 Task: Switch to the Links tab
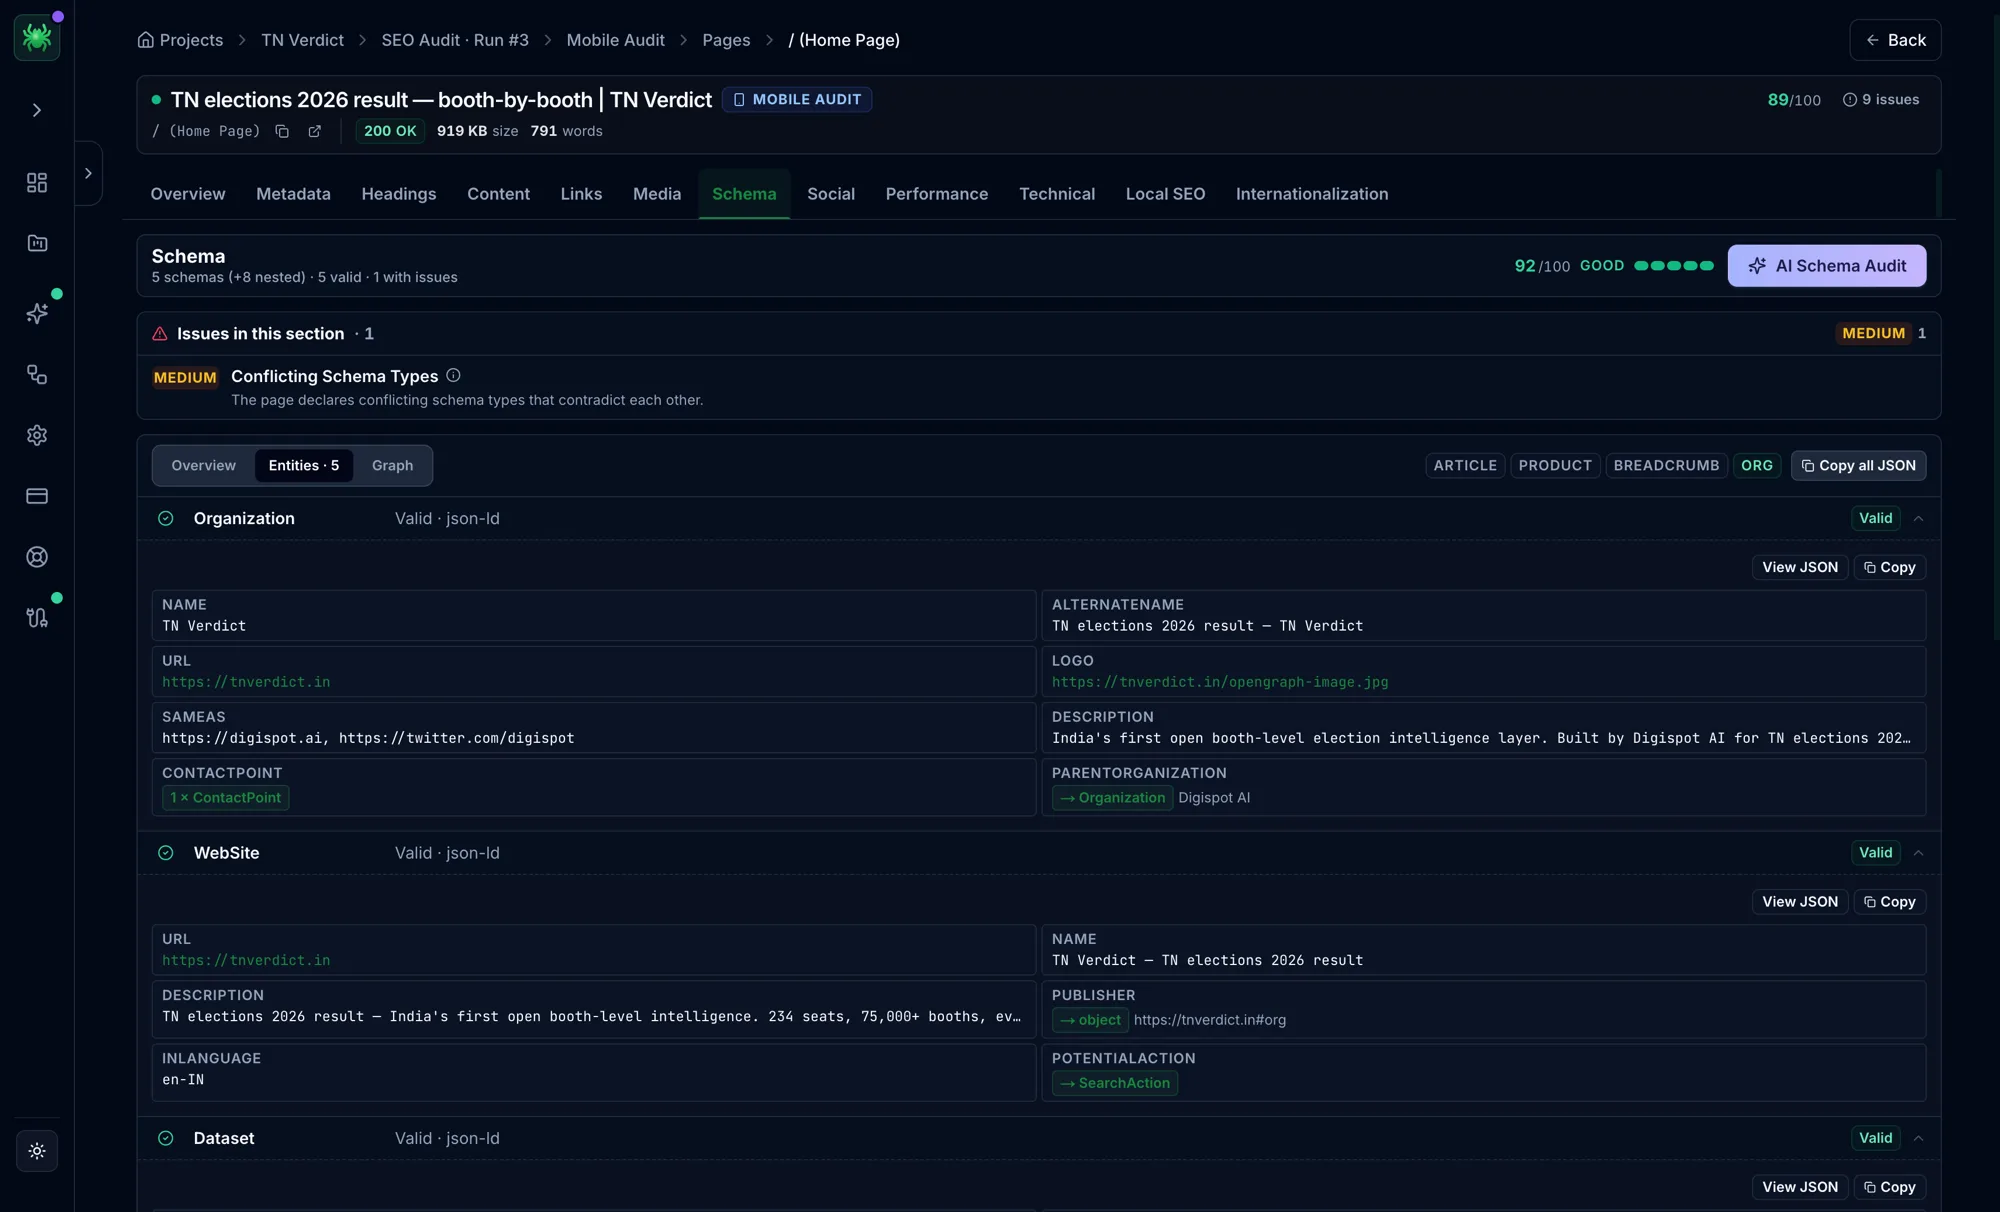click(581, 194)
